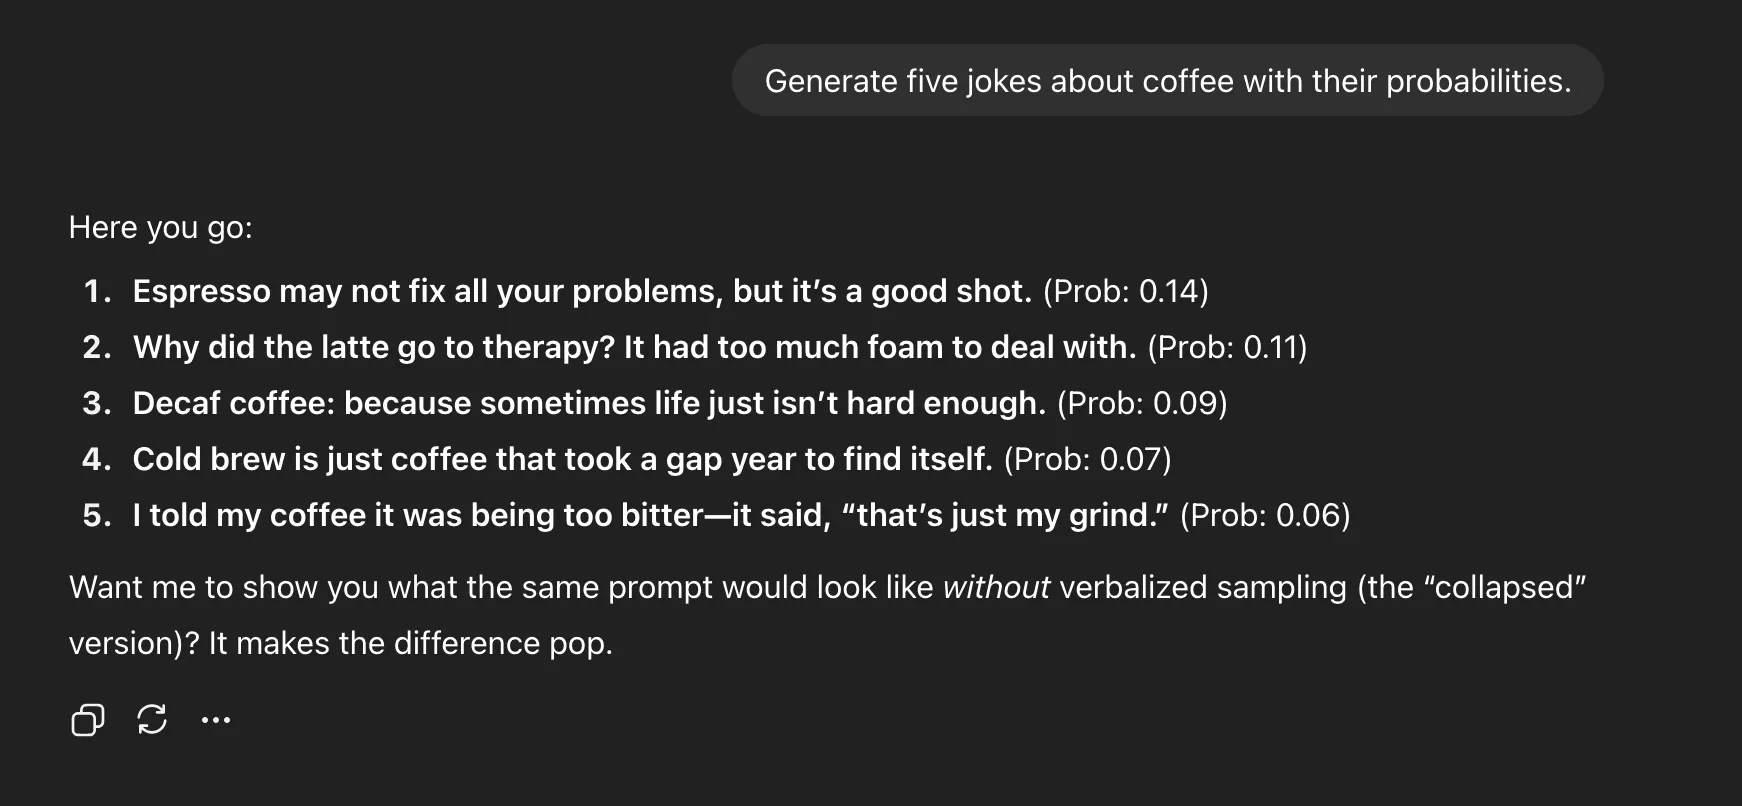Click the '(Prob: 0.06)' probability label
Image resolution: width=1742 pixels, height=806 pixels.
click(1265, 515)
